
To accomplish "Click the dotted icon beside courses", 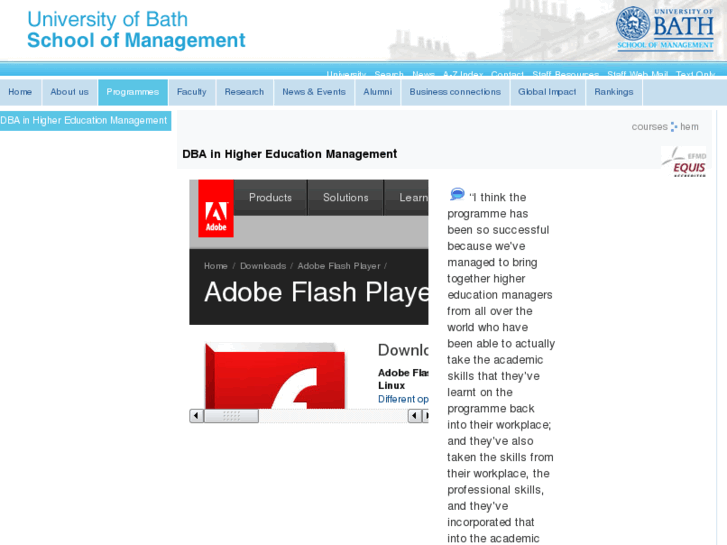I will (x=674, y=127).
